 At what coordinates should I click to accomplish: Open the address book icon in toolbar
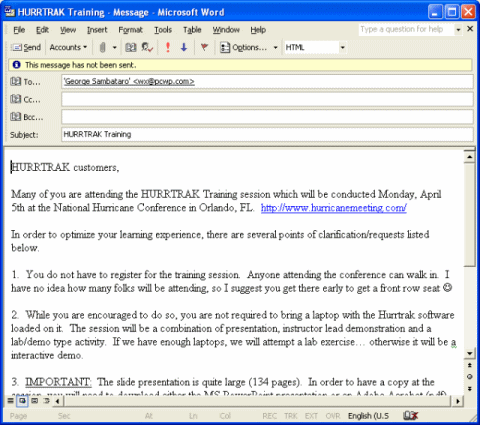click(131, 48)
